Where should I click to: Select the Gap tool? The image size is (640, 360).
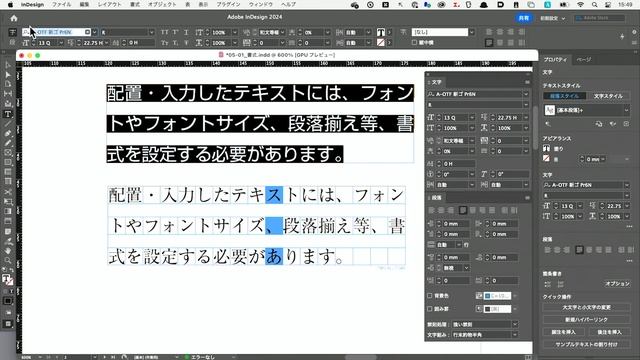tap(8, 94)
